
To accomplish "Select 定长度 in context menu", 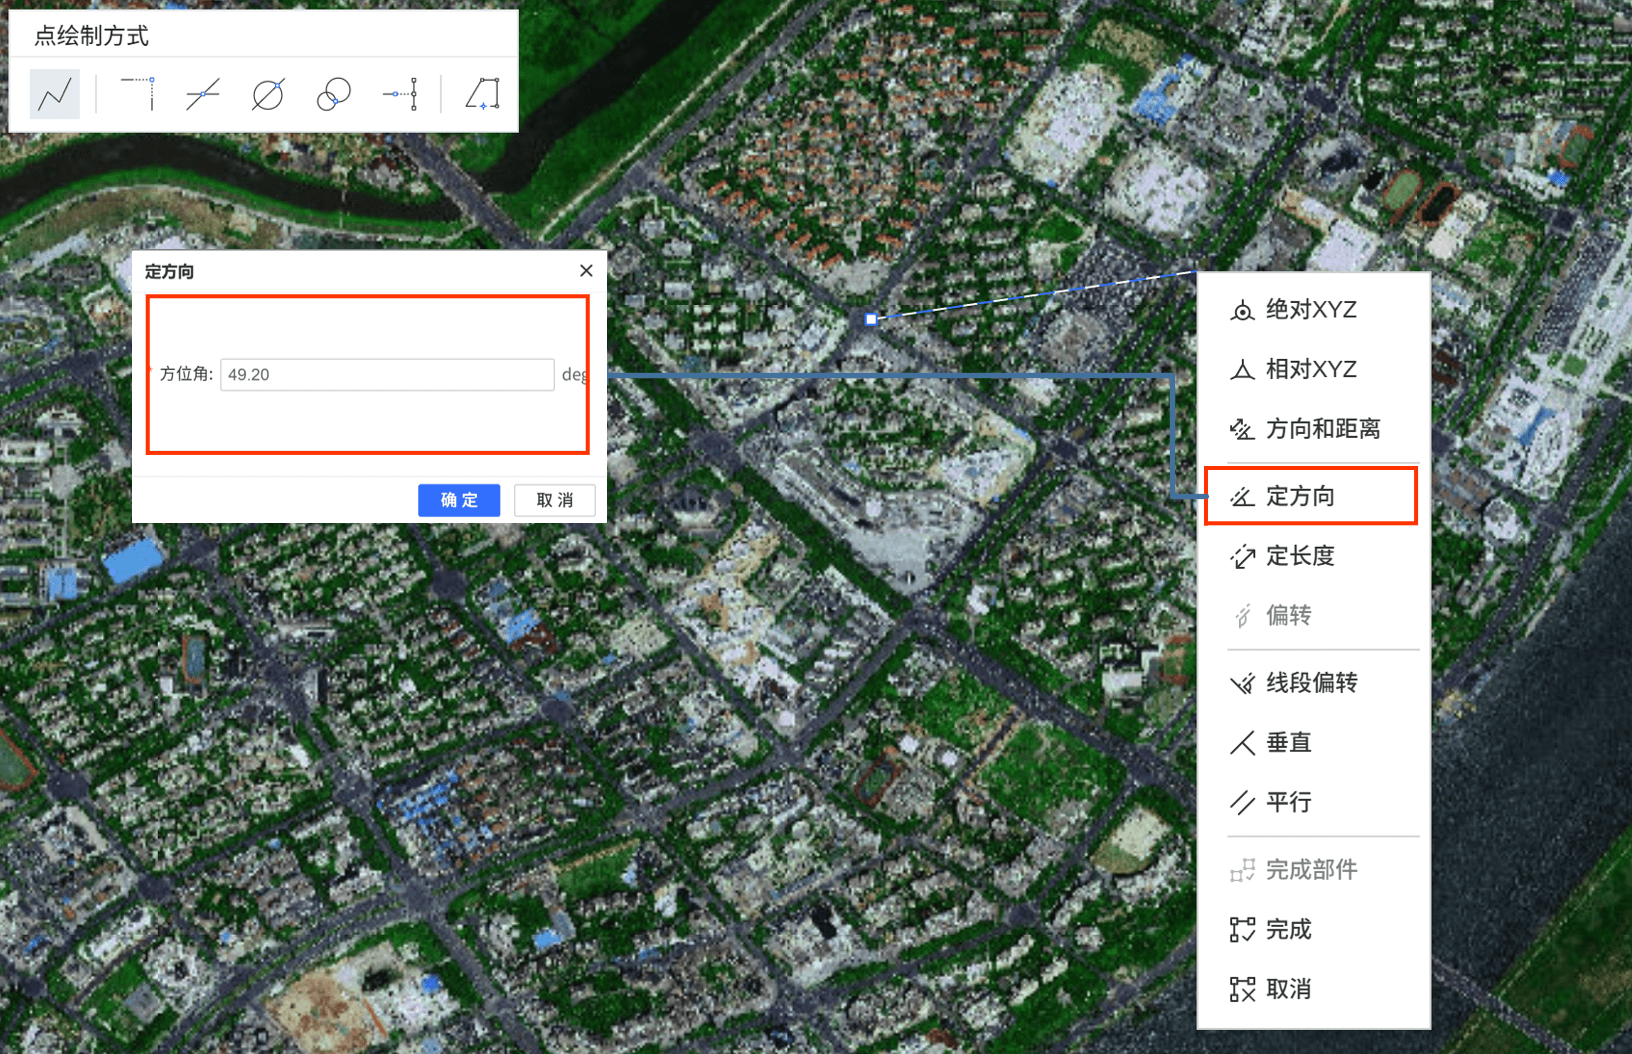I will click(x=1300, y=556).
